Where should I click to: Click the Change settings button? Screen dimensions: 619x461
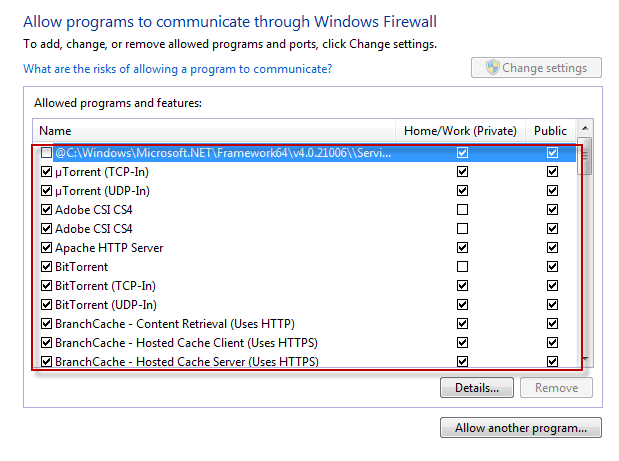point(536,68)
